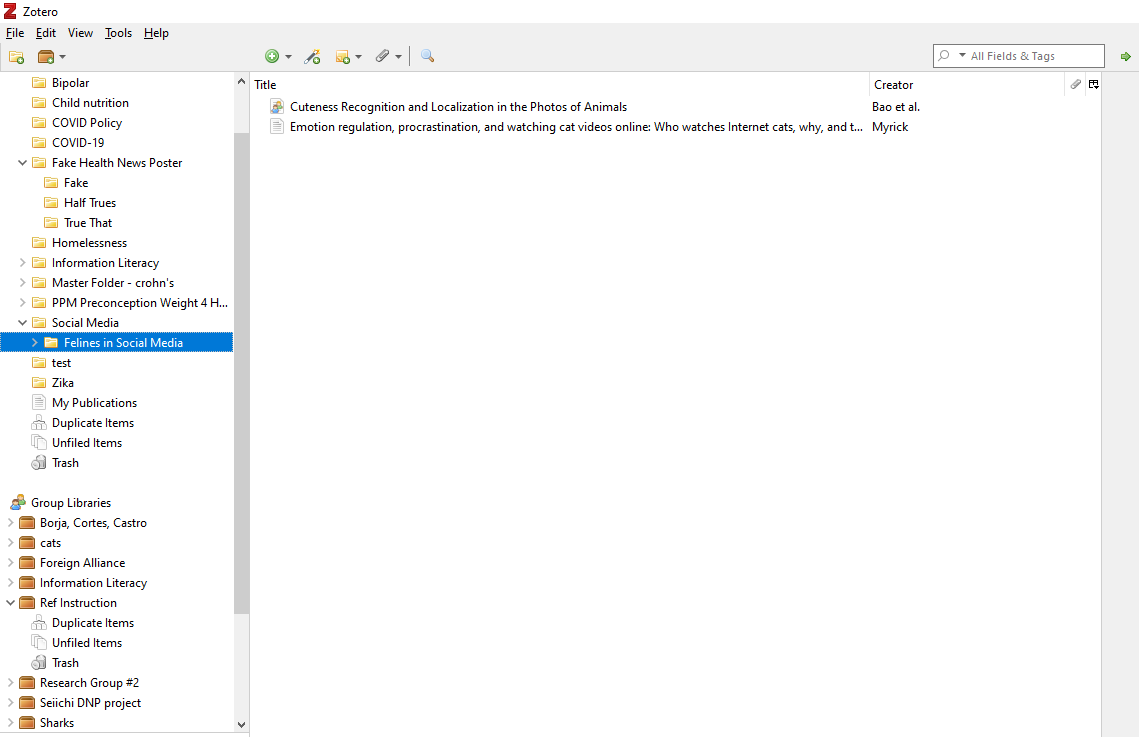Sort items by the Creator column header
Viewport: 1139px width, 737px height.
(966, 85)
